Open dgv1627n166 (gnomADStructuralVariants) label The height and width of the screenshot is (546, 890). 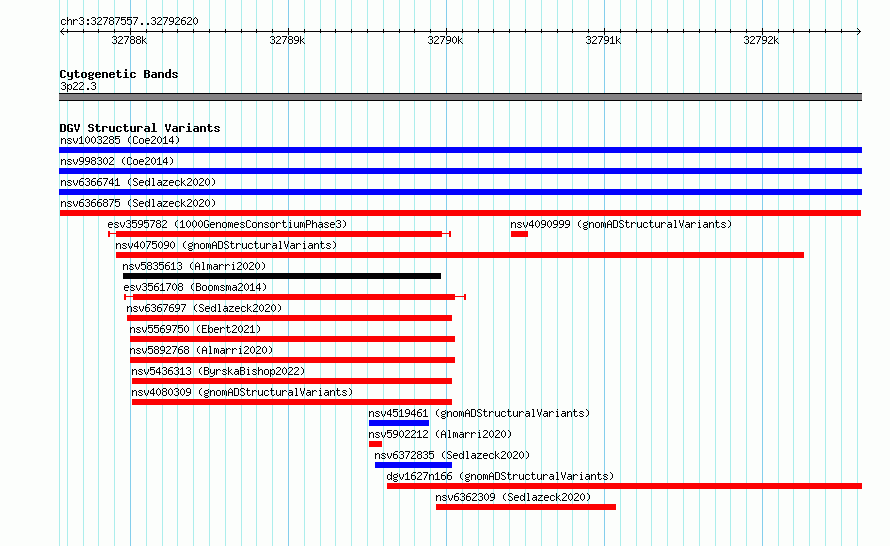pyautogui.click(x=500, y=476)
